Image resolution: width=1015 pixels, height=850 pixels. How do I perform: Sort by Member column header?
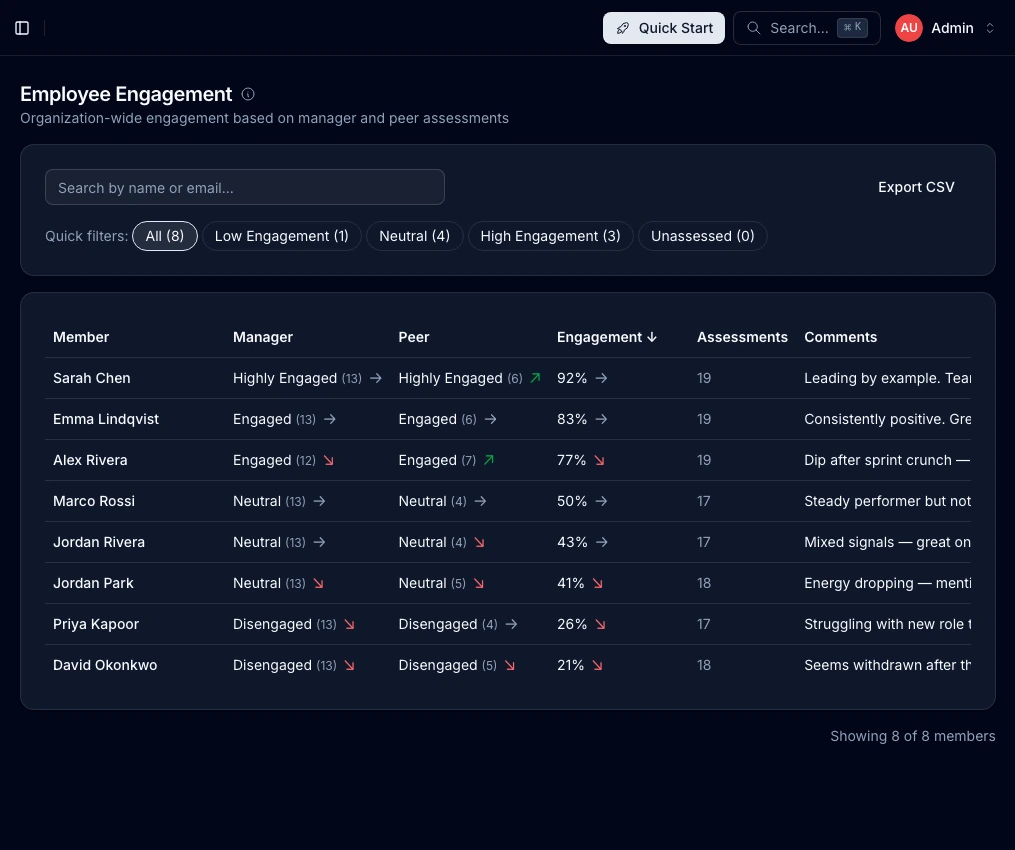pyautogui.click(x=81, y=337)
